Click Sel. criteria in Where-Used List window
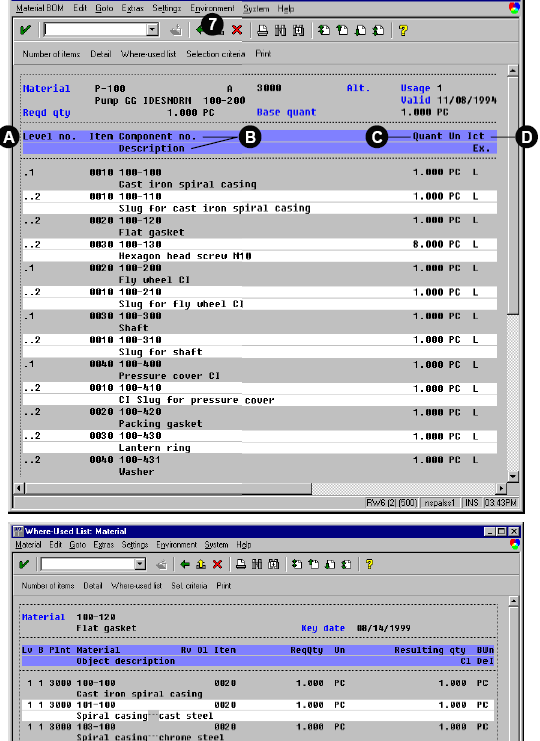Viewport: 540px width, 741px height. point(189,586)
